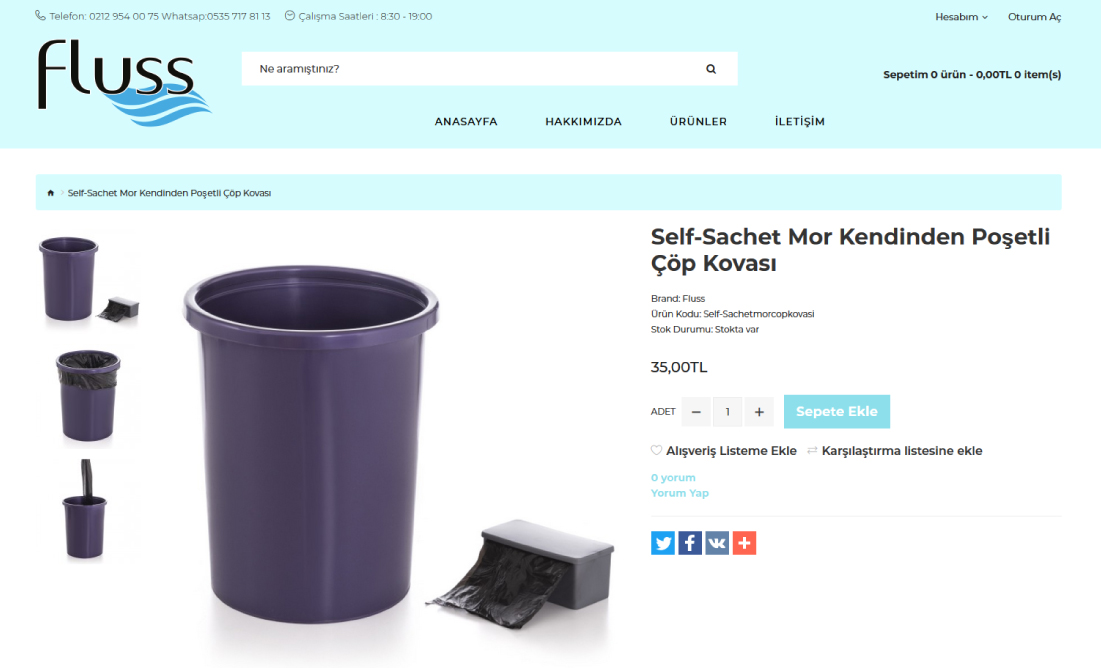Focus the 'Ne aramıştınız?' search field
This screenshot has height=668, width=1101.
point(470,69)
